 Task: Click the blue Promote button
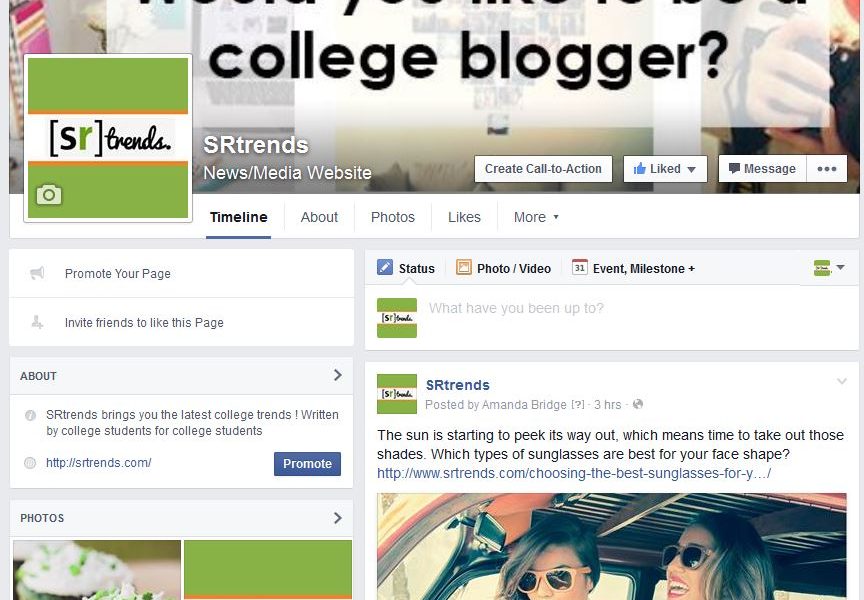point(307,464)
